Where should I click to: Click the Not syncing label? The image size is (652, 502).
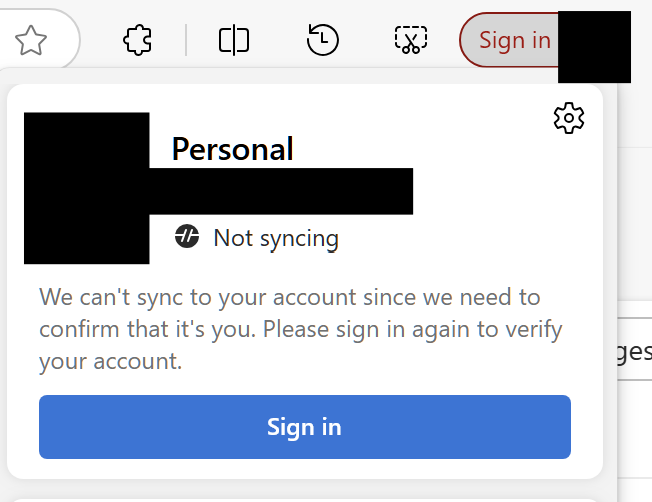[x=276, y=238]
